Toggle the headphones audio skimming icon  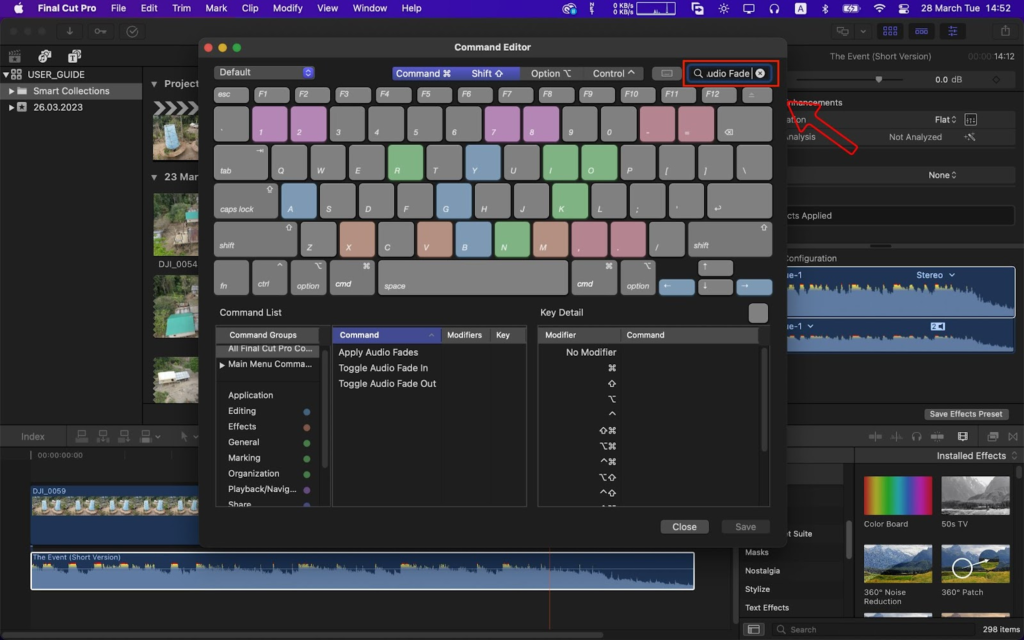click(x=916, y=436)
